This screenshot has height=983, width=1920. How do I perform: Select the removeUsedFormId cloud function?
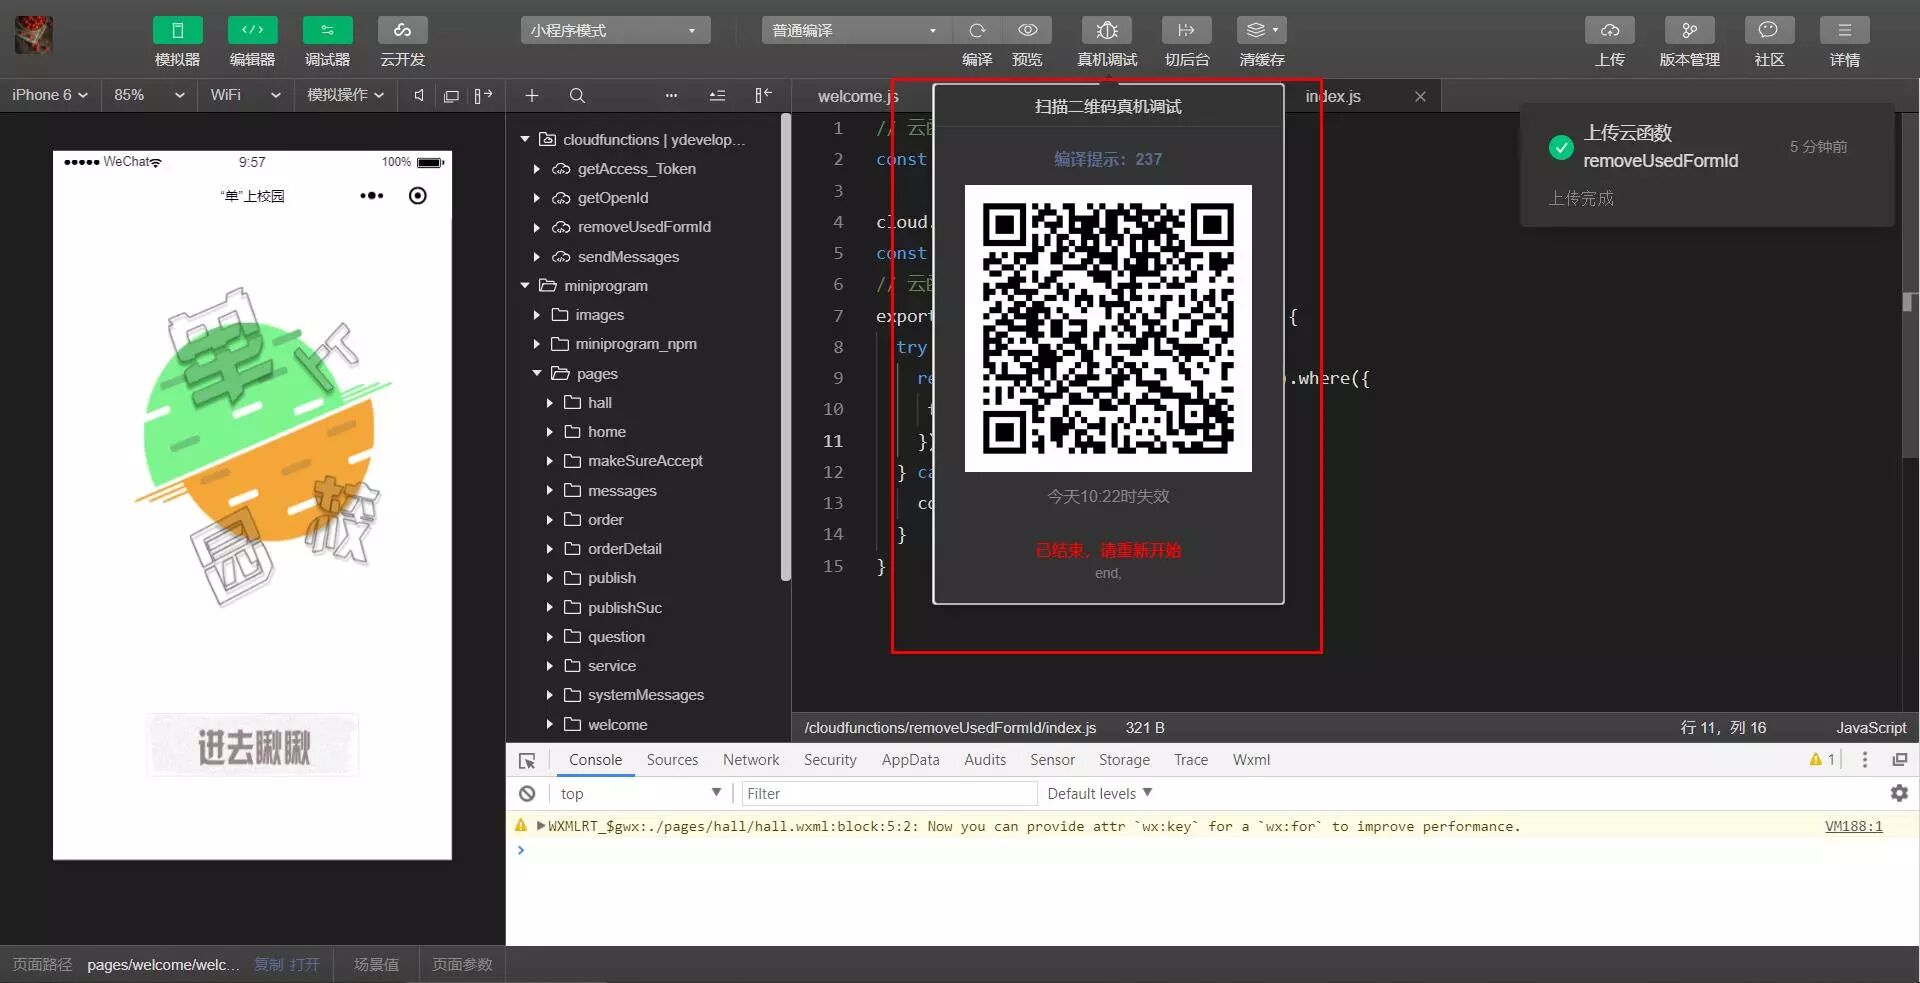[644, 227]
